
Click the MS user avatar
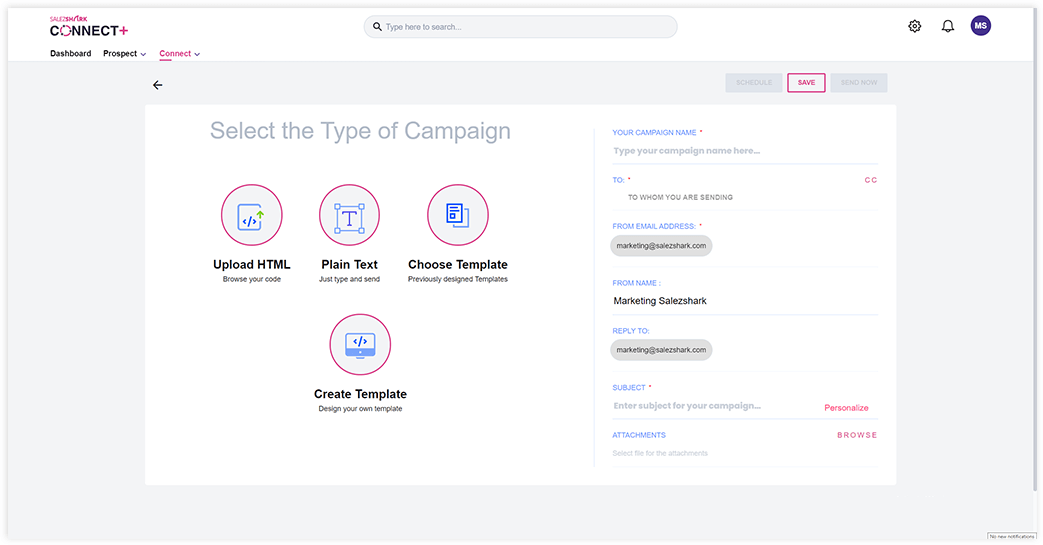(981, 26)
